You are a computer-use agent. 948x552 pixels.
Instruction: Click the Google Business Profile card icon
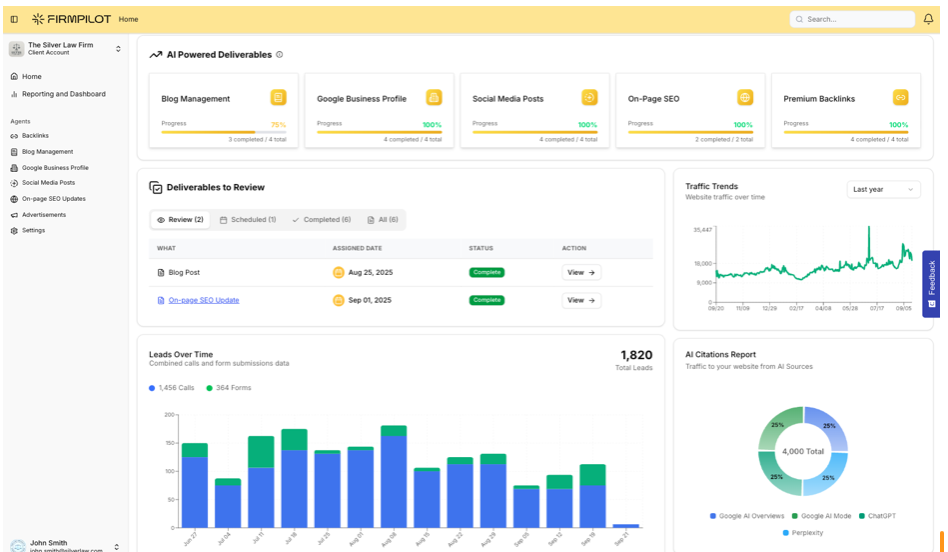coord(434,97)
